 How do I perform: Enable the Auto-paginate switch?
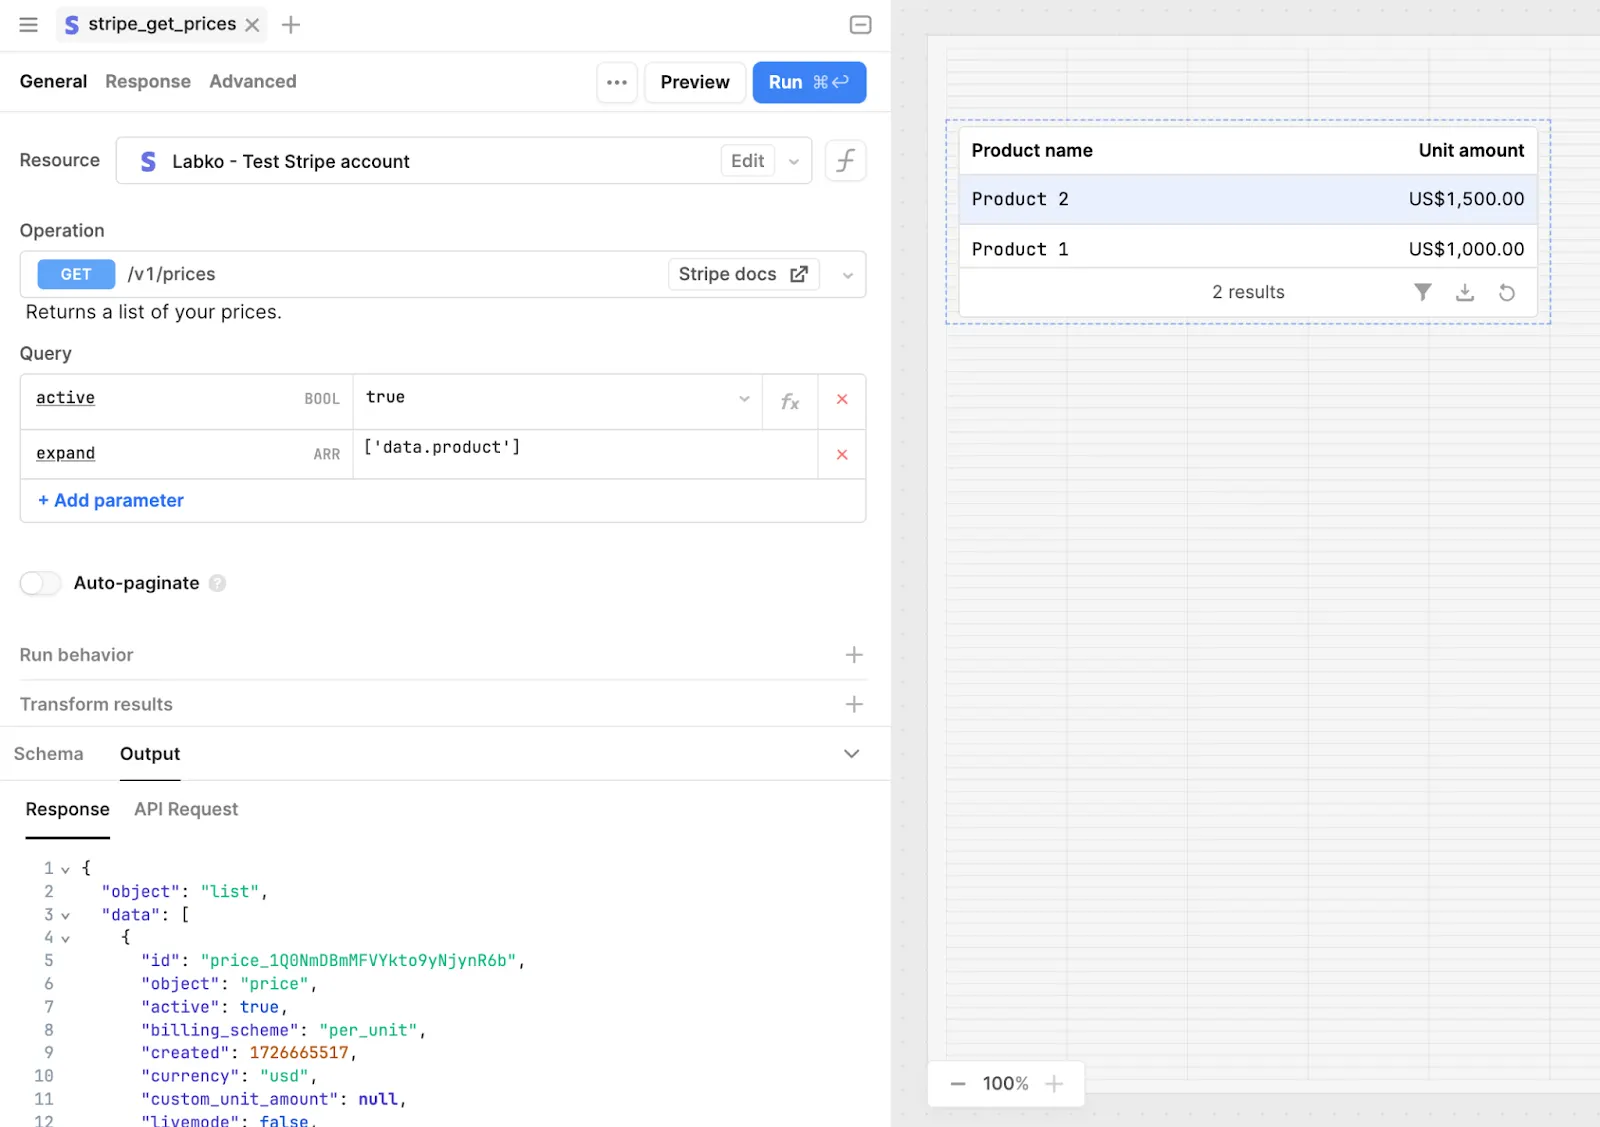coord(41,583)
